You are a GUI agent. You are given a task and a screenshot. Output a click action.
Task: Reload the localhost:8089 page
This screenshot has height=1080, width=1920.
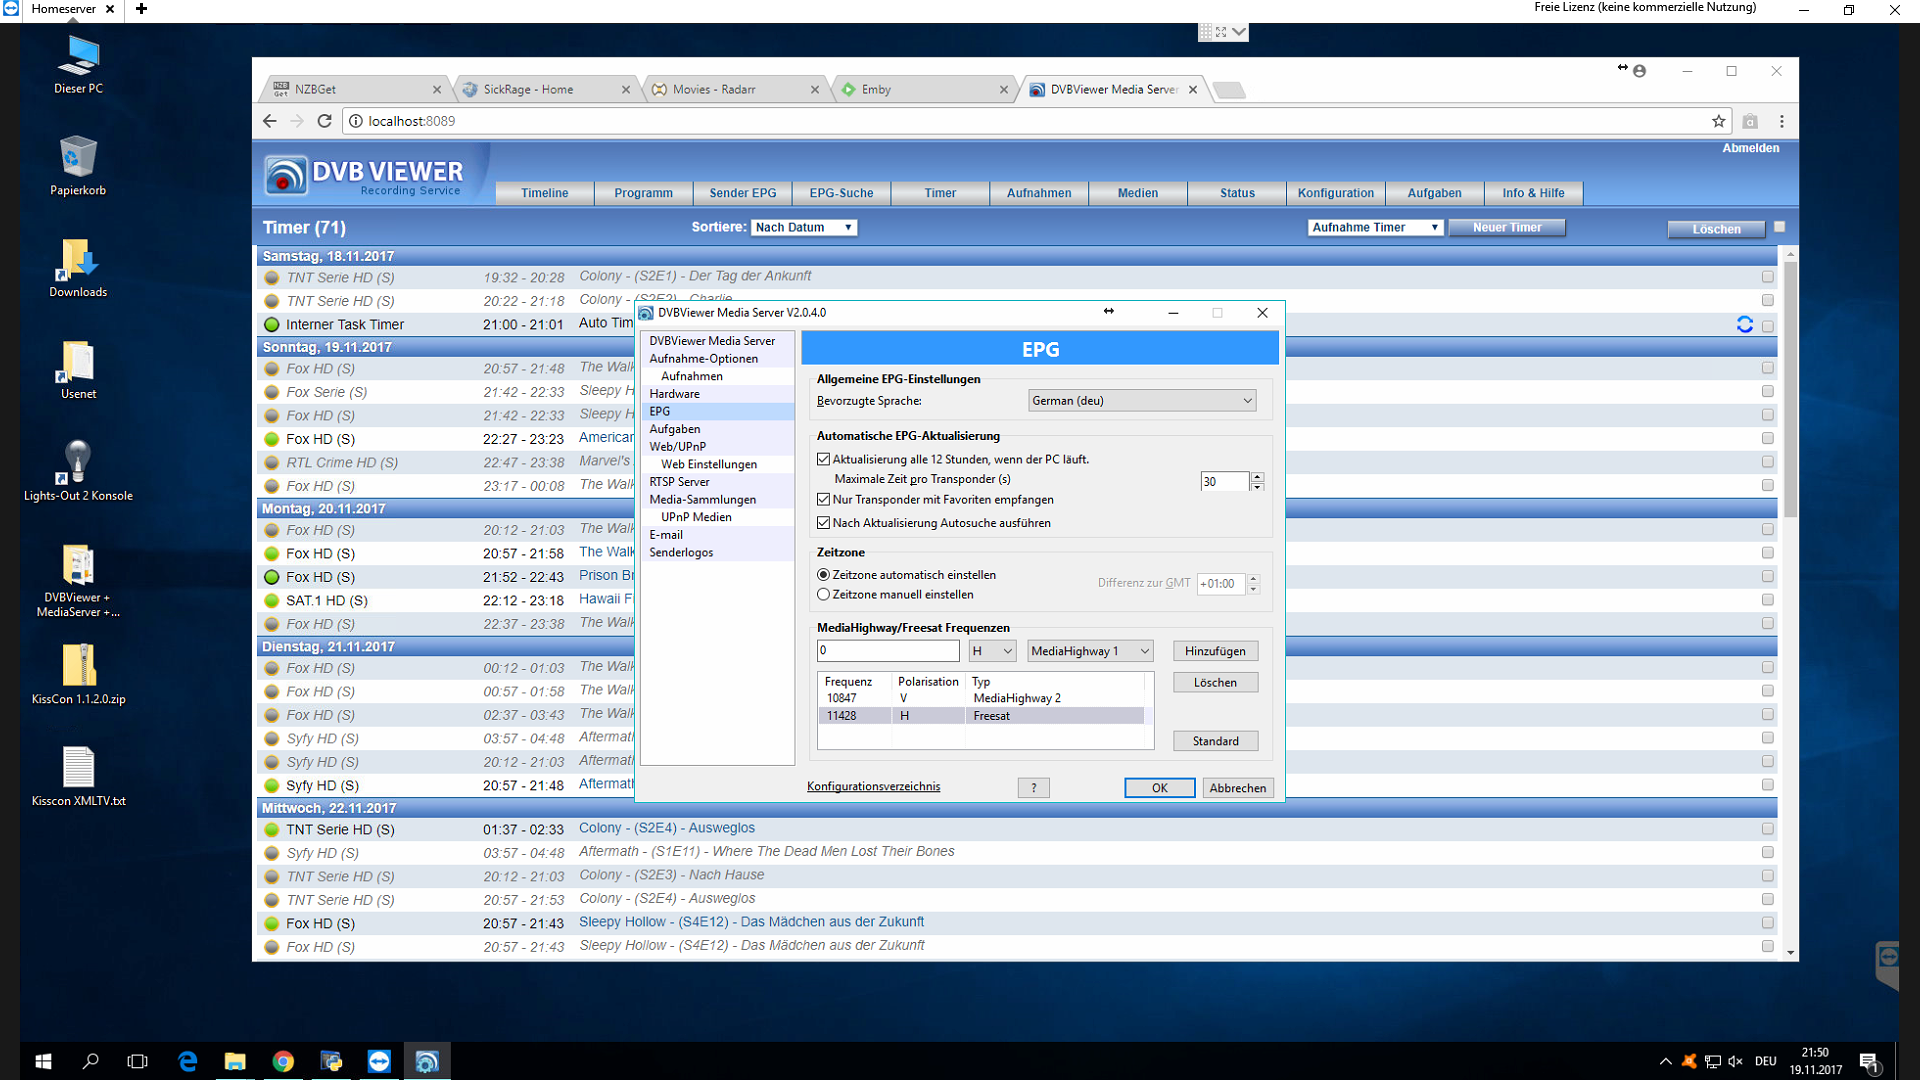point(324,121)
